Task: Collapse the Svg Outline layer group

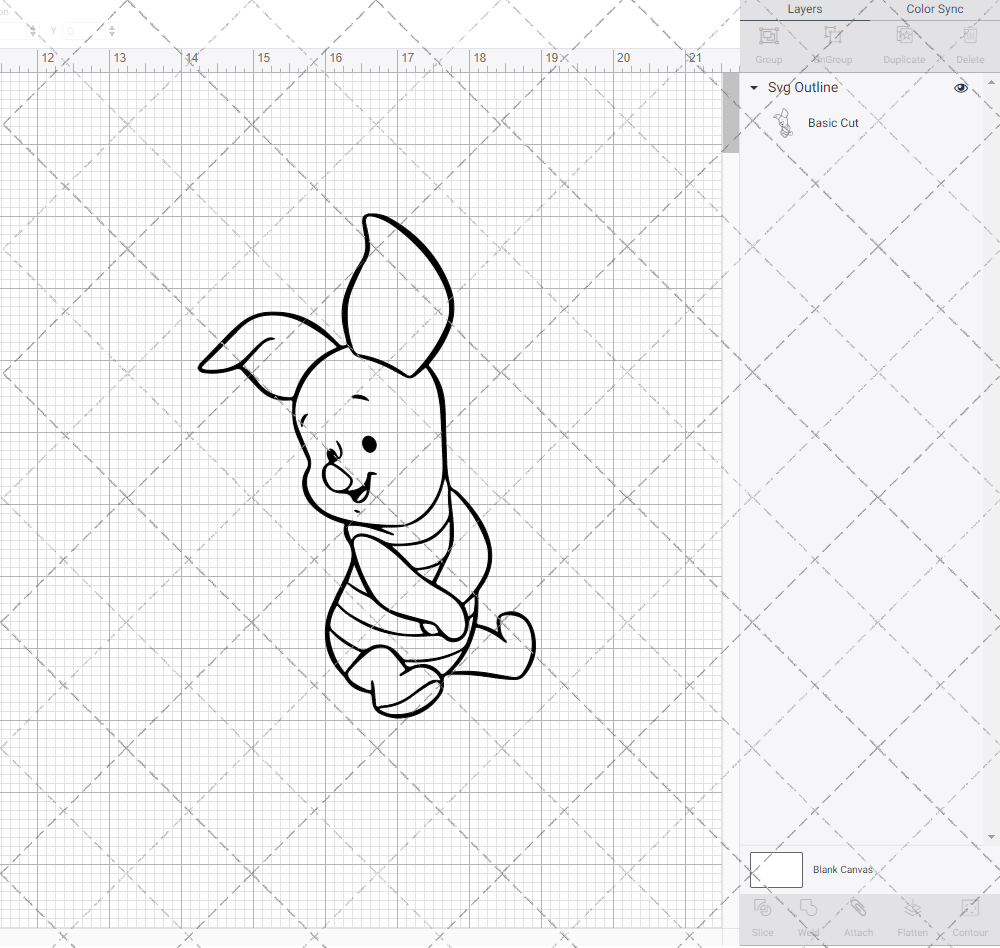Action: (x=754, y=88)
